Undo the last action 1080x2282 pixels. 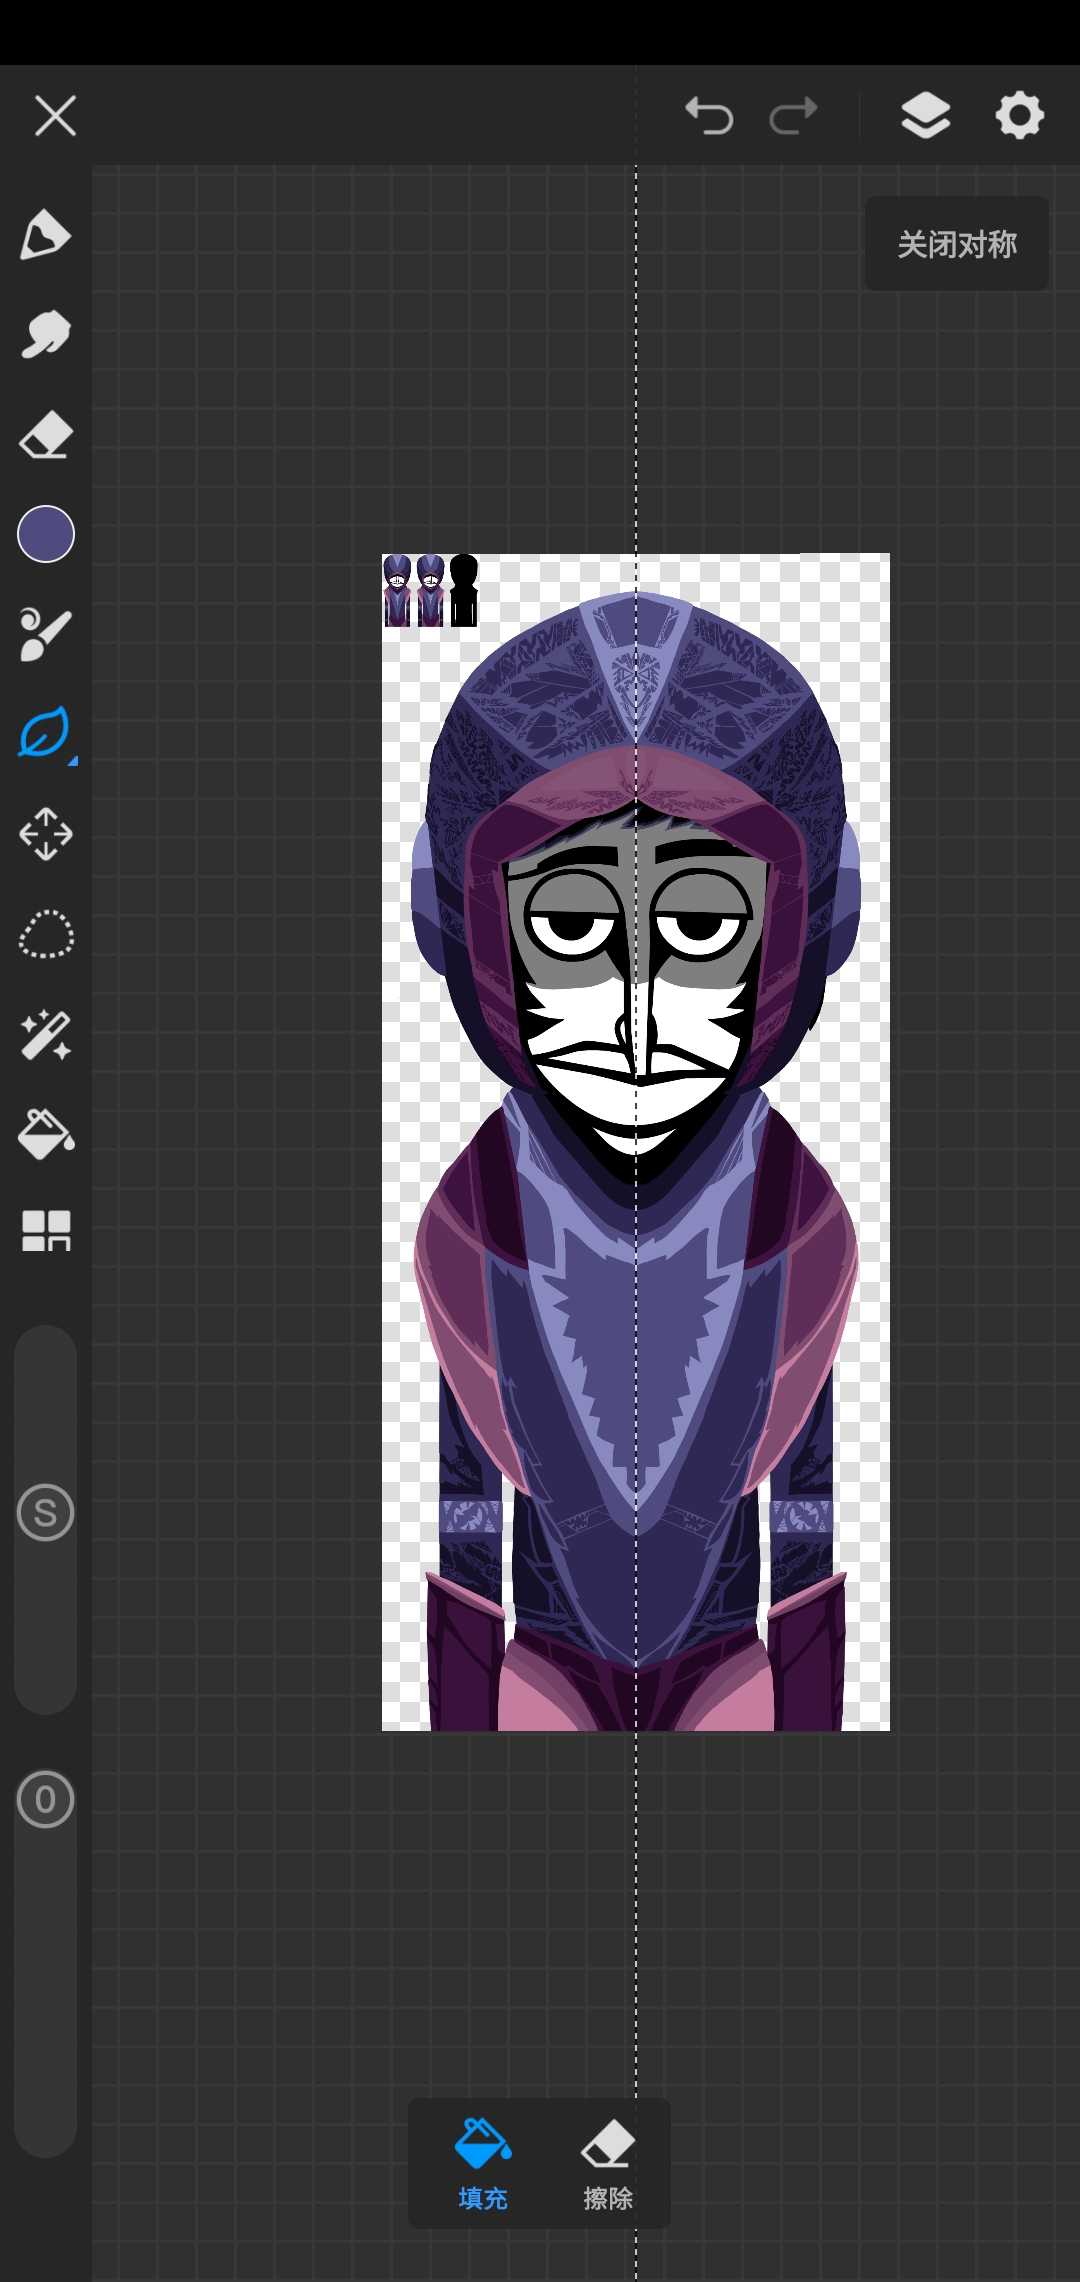click(709, 116)
